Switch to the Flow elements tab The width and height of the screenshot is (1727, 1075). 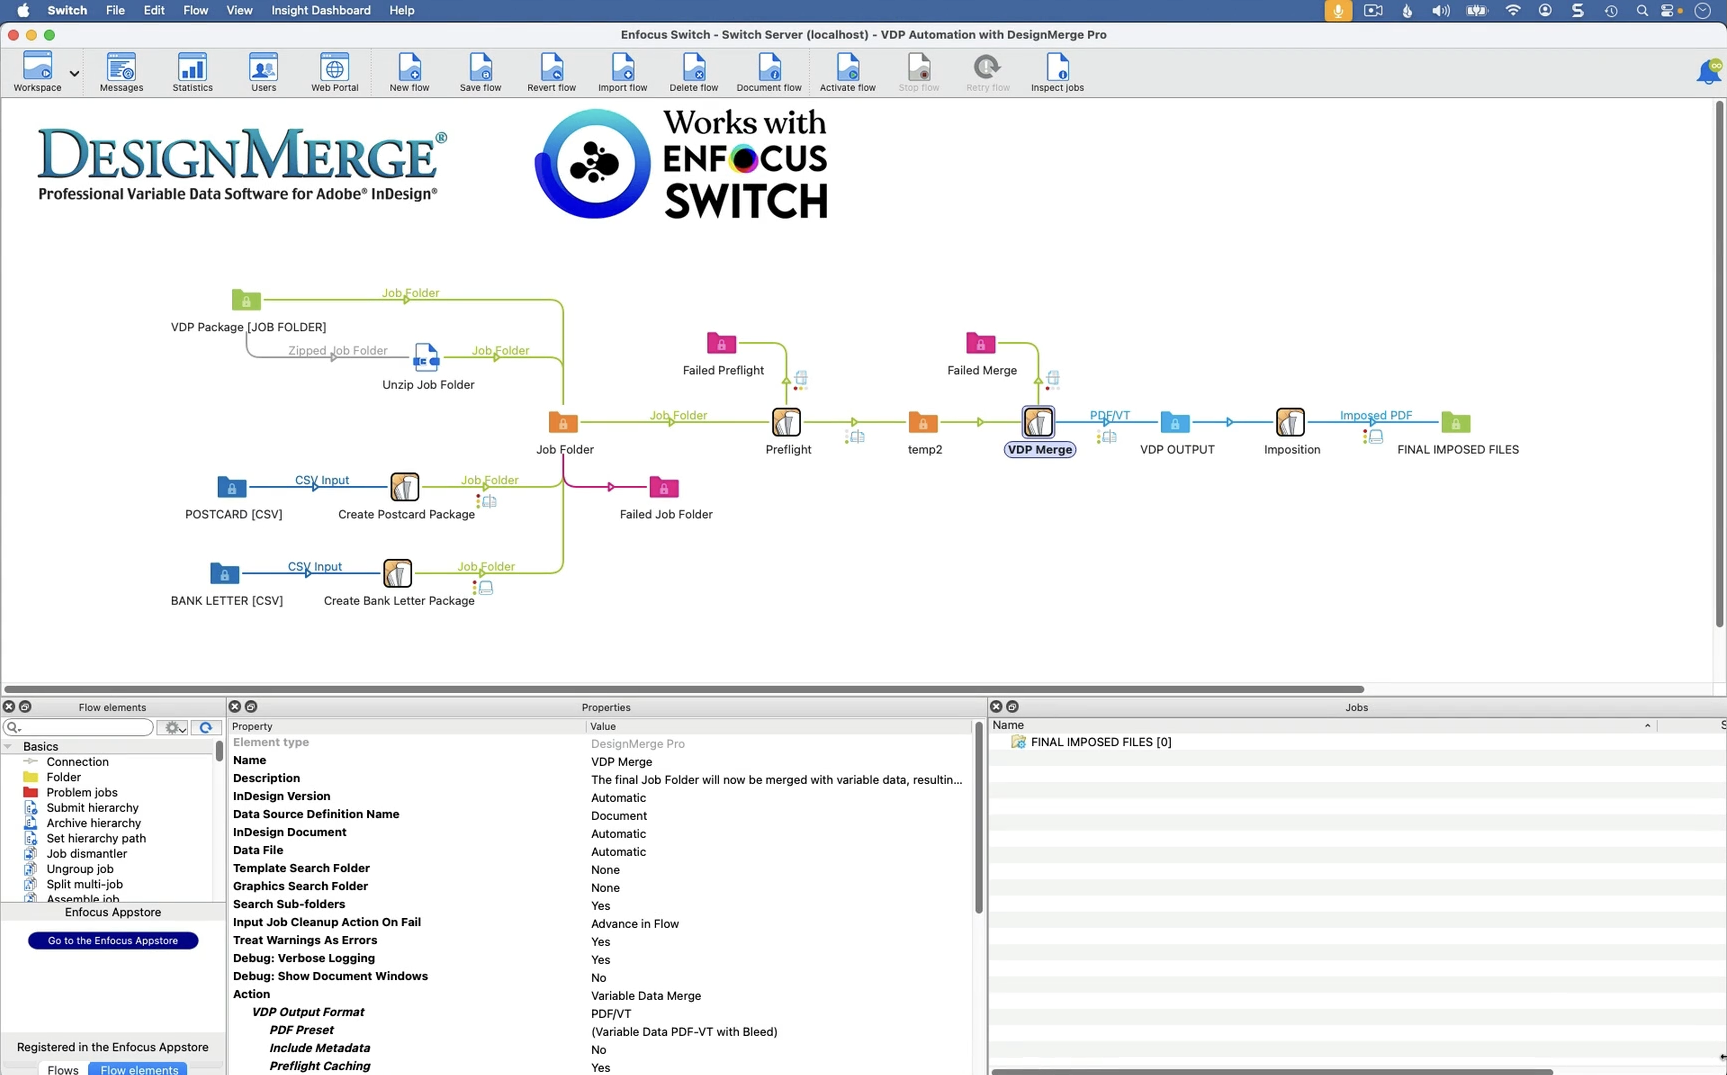click(x=139, y=1069)
